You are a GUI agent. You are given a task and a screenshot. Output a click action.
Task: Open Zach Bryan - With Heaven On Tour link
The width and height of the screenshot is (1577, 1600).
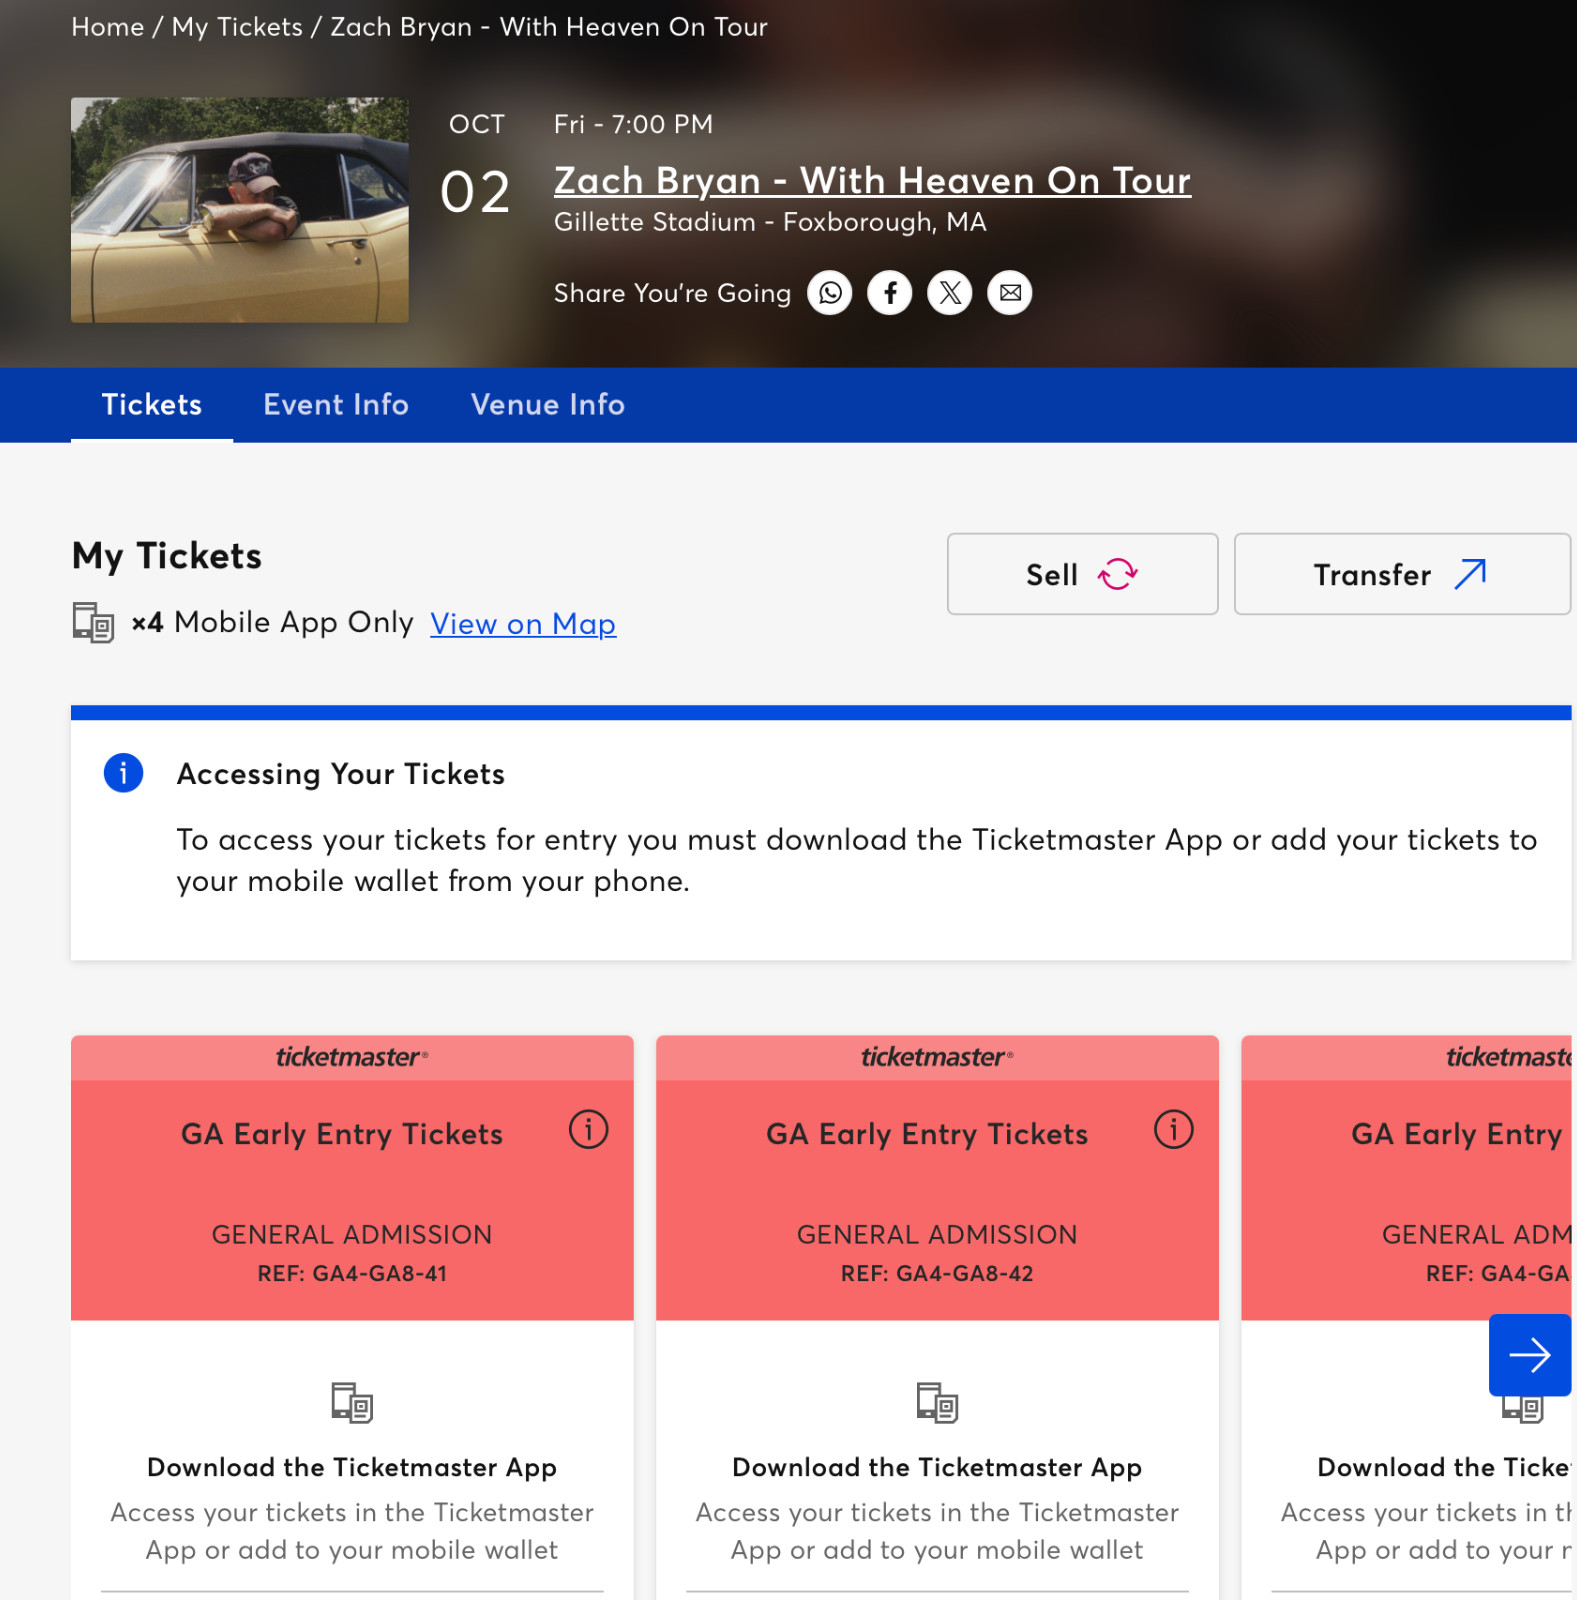tap(873, 181)
